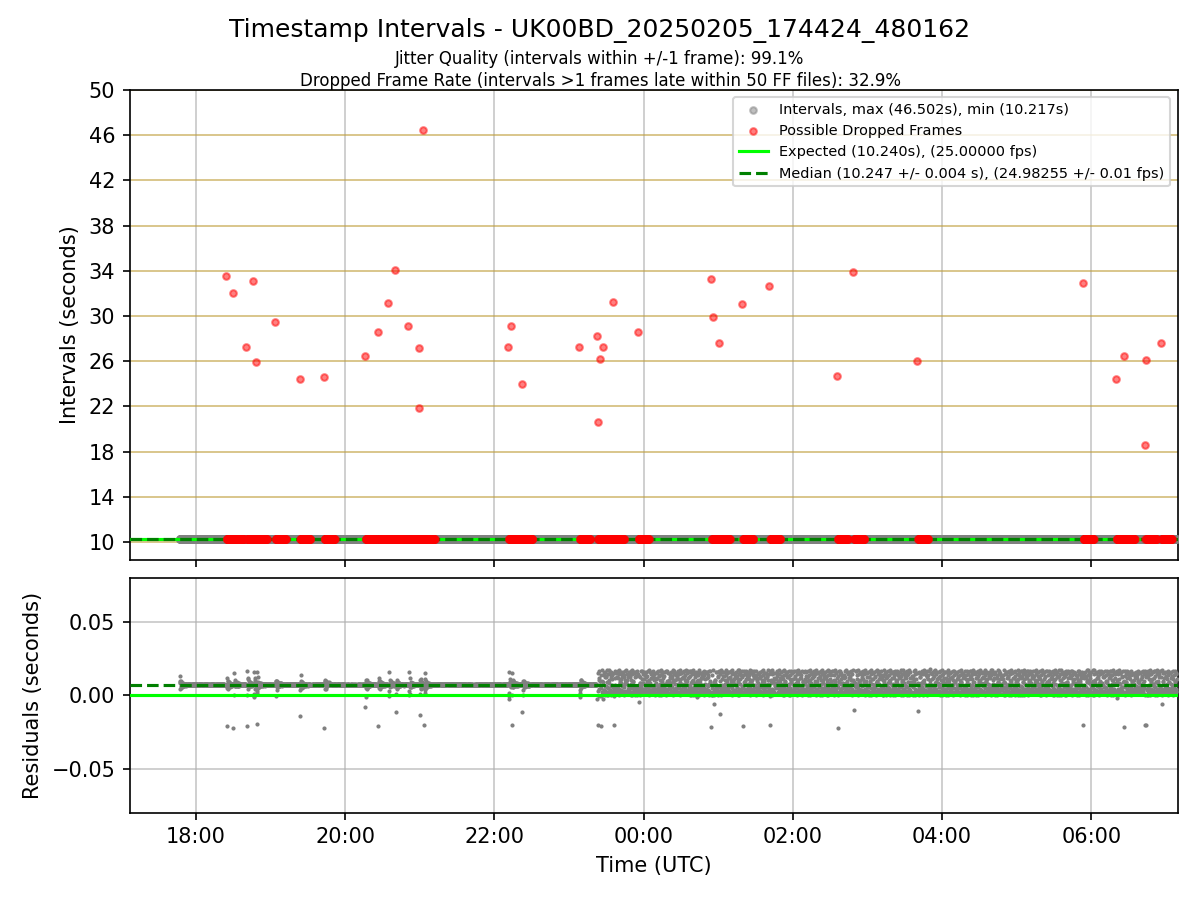
Task: Select legend entry "Expected (10.240s), (25.00000 fps)"
Action: click(x=908, y=151)
